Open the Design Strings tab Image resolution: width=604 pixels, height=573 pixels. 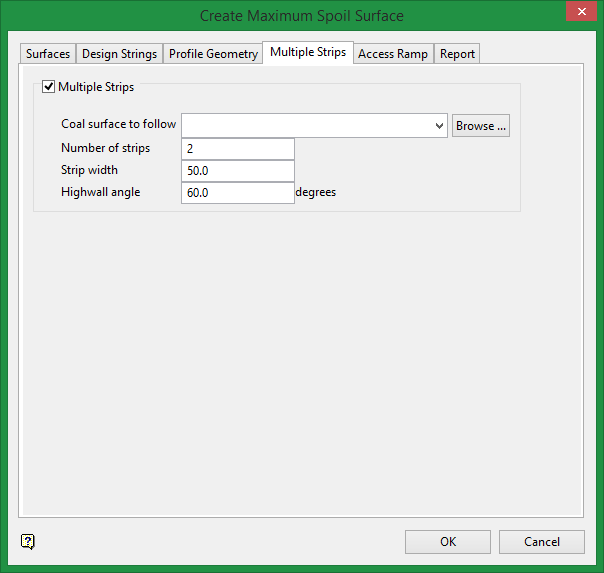click(x=119, y=54)
